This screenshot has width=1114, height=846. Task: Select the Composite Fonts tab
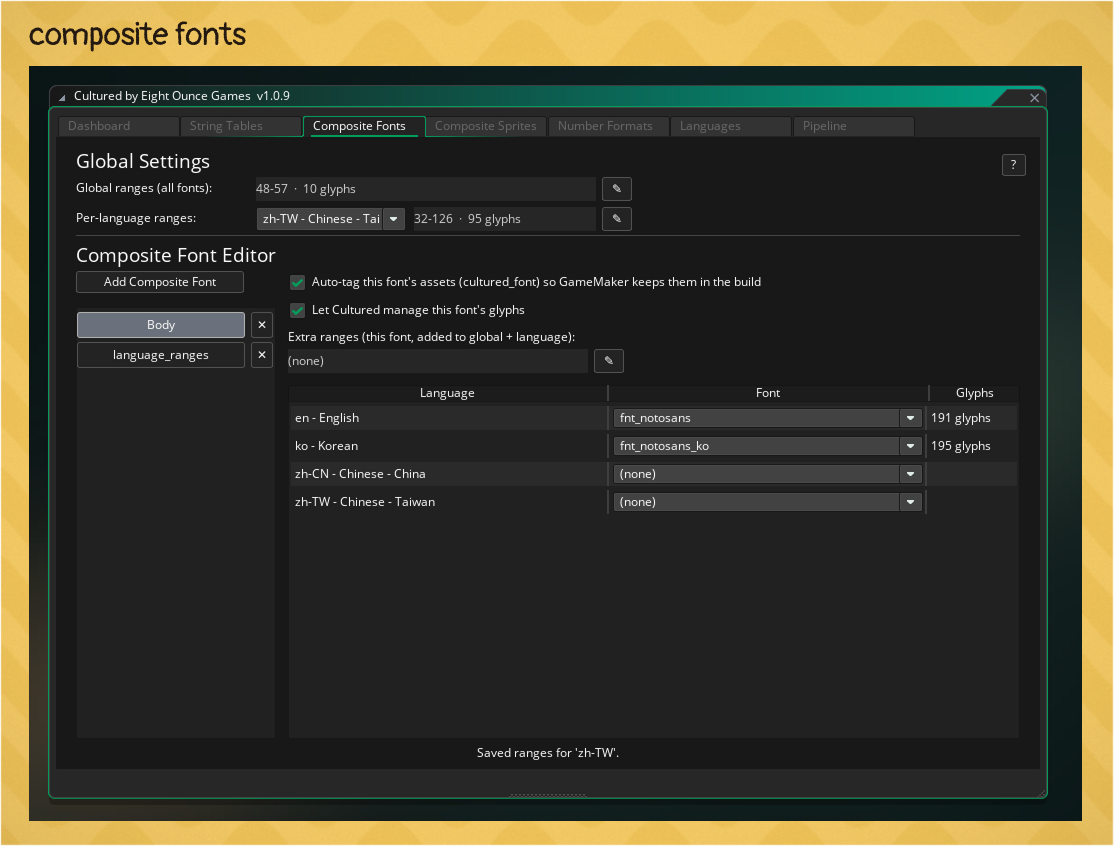(364, 126)
